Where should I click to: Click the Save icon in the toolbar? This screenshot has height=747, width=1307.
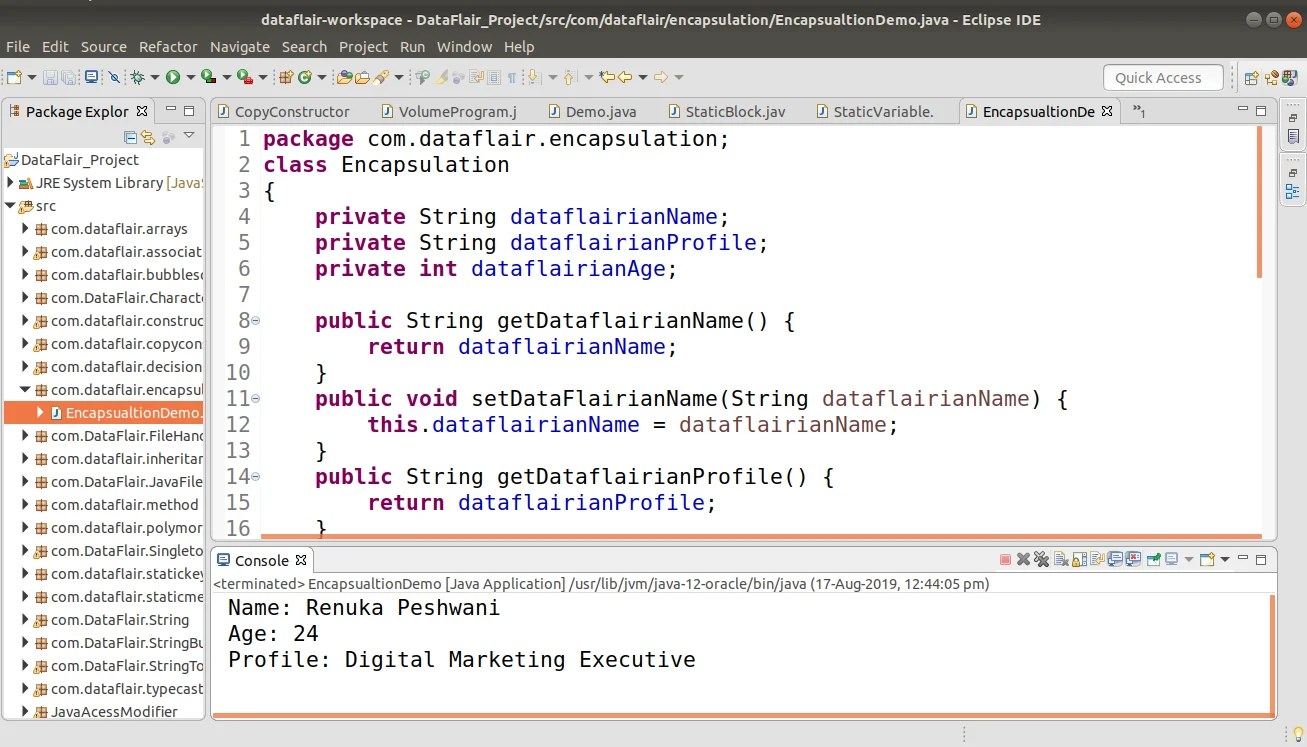pyautogui.click(x=52, y=76)
